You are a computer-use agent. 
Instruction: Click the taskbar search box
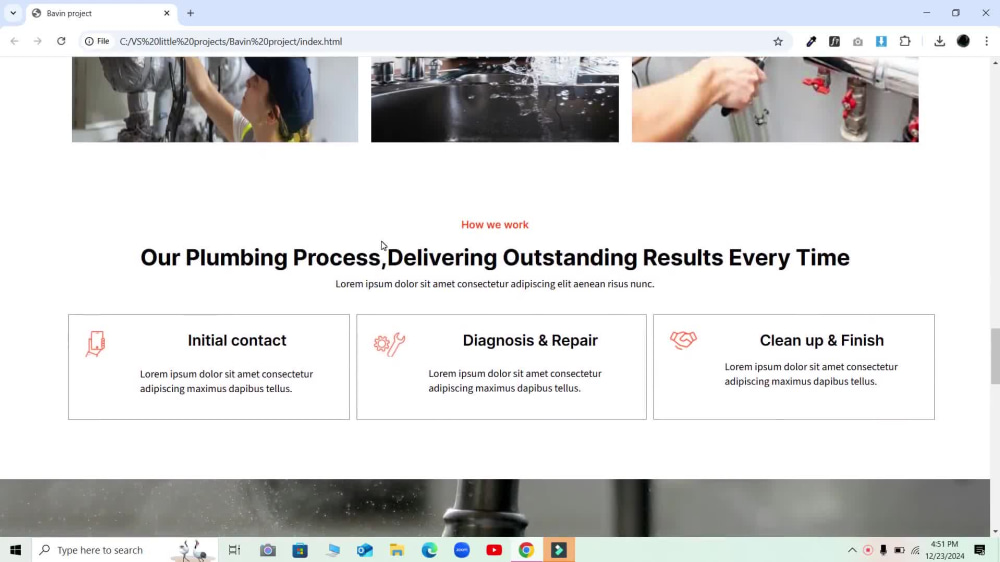[x=124, y=550]
